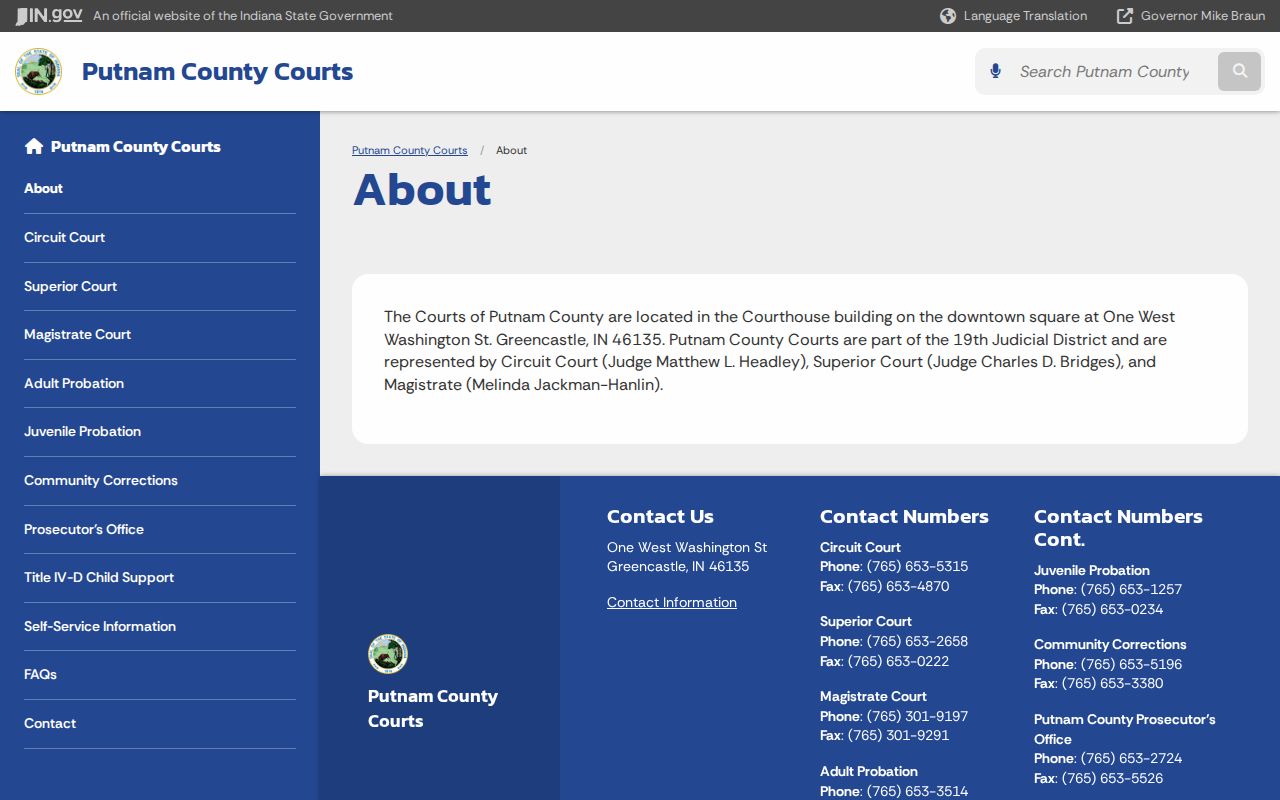
Task: Click the external link icon beside Governor Mike Braun
Action: [x=1125, y=16]
